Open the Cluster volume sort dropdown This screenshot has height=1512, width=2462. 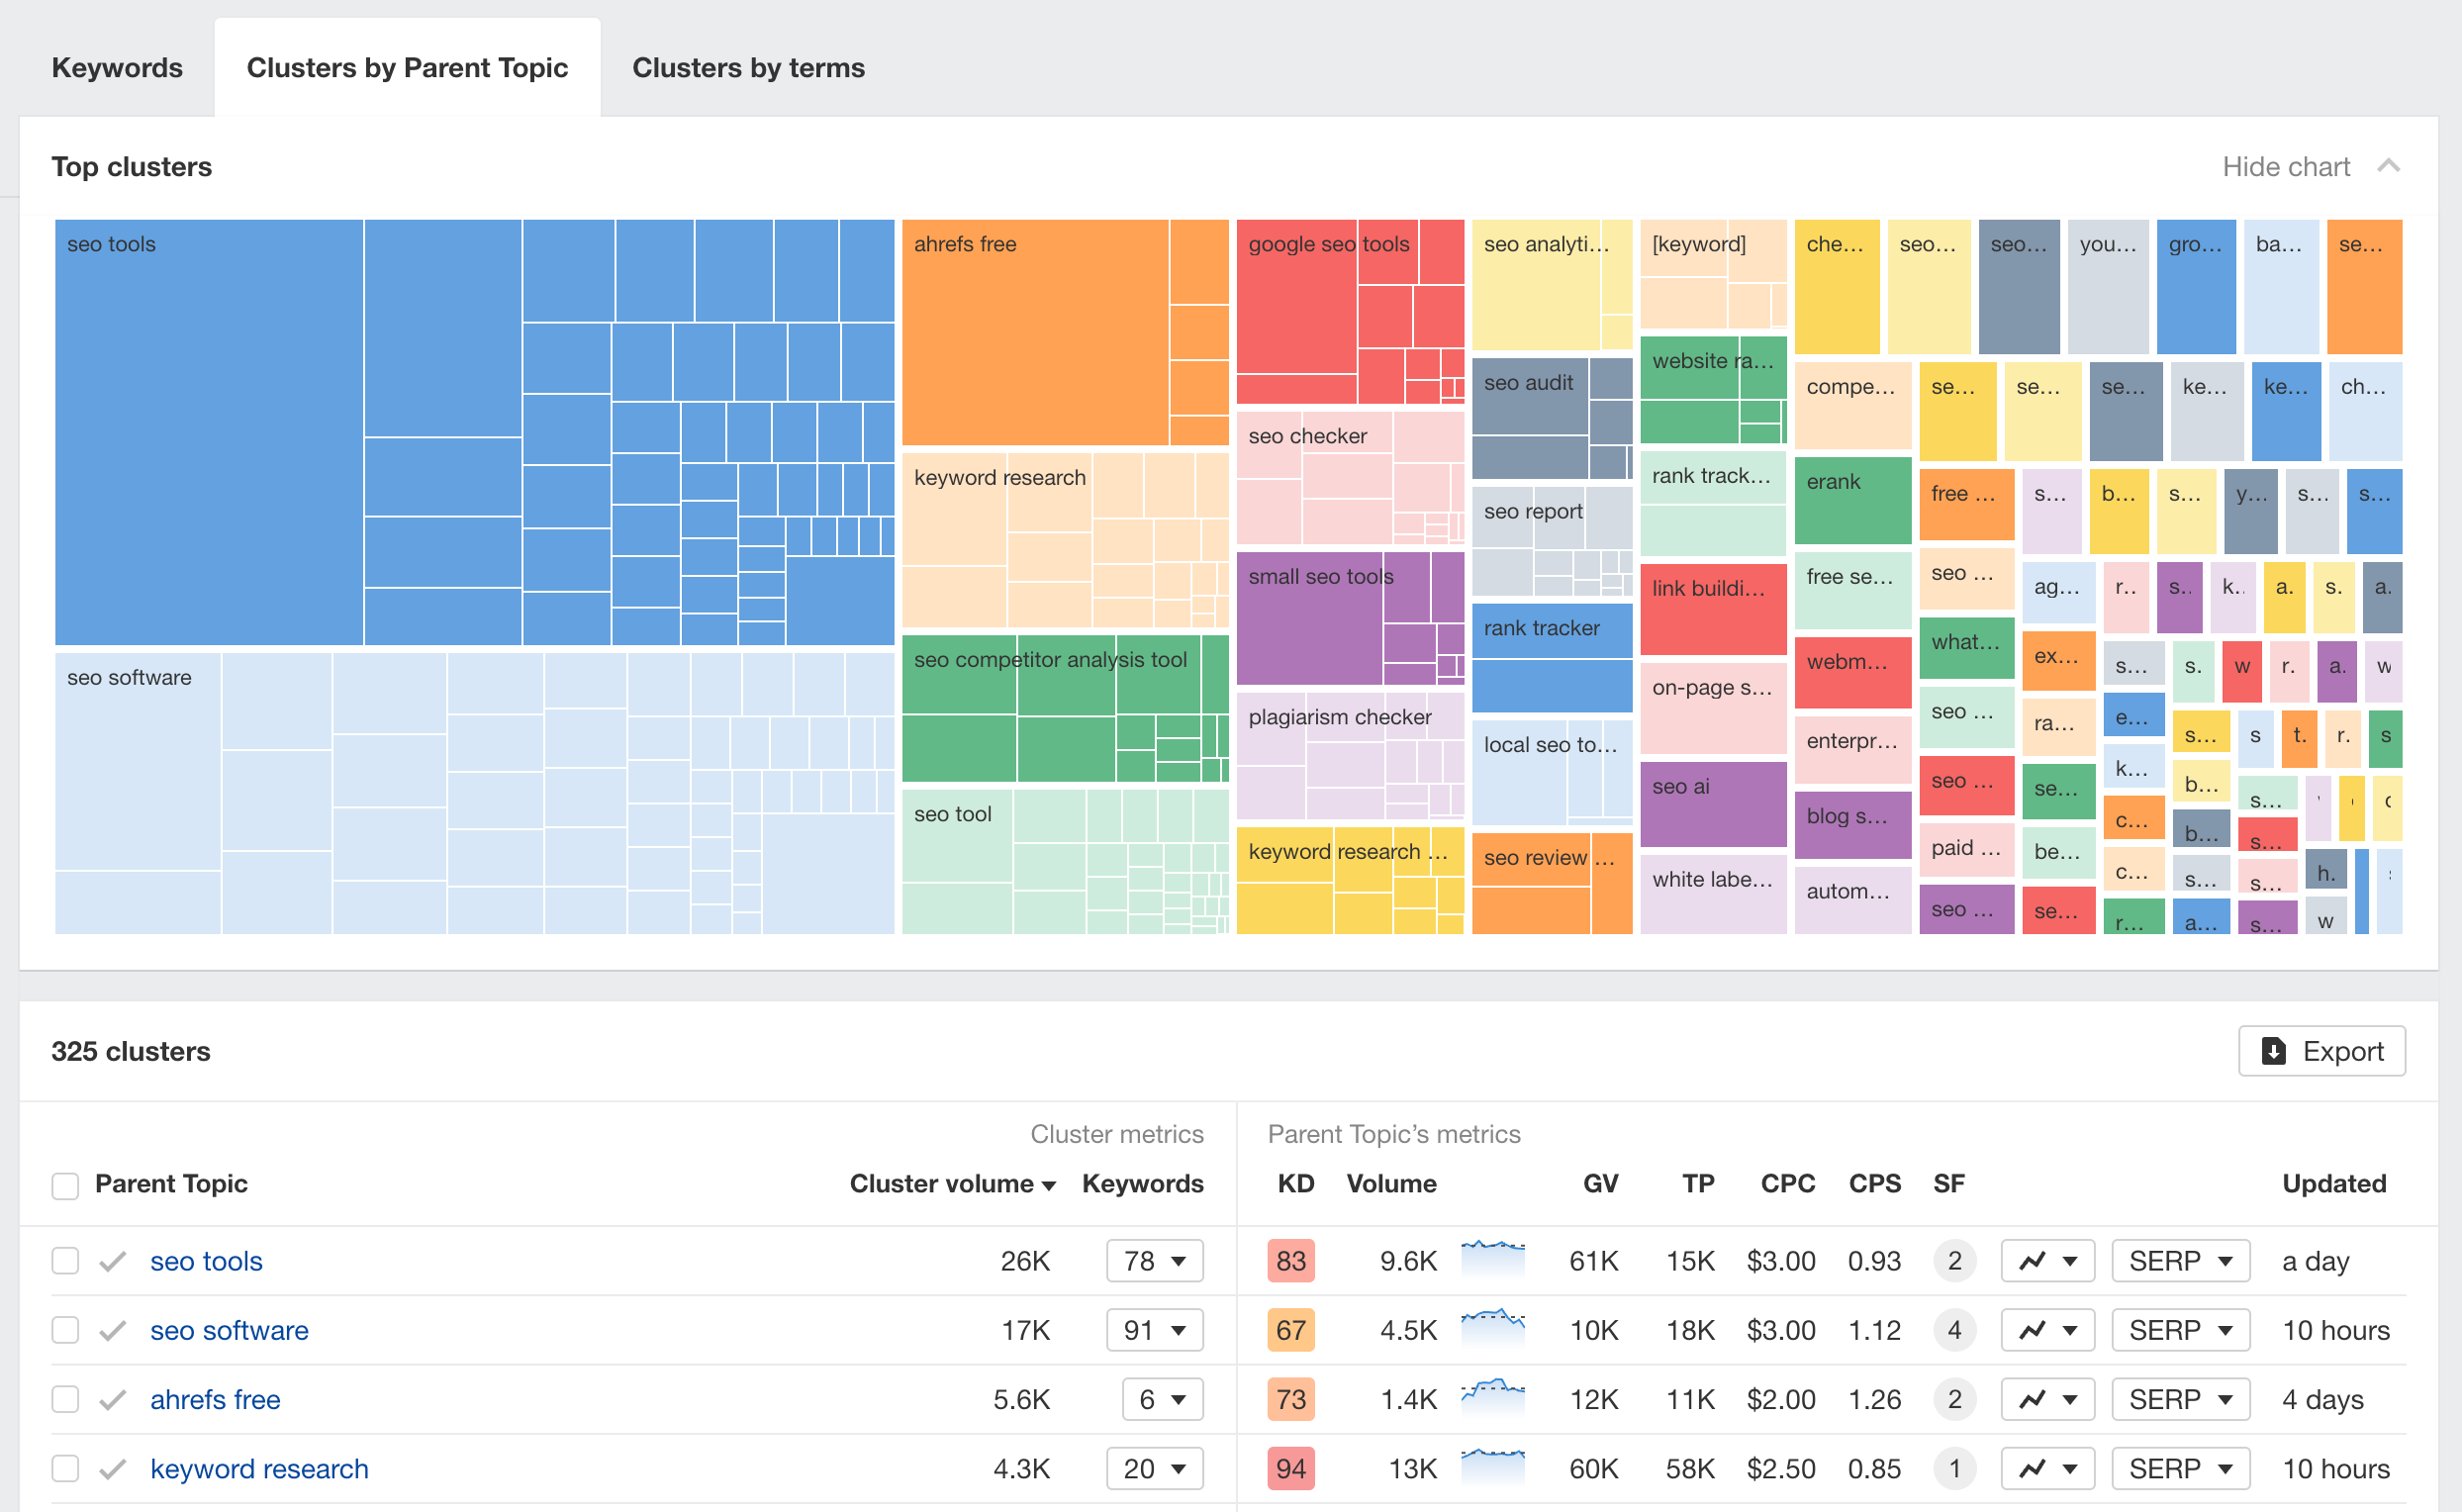coord(1048,1183)
